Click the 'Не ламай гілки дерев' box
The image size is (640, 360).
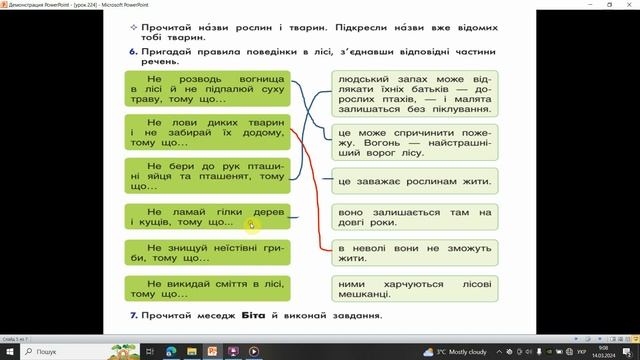tap(207, 217)
